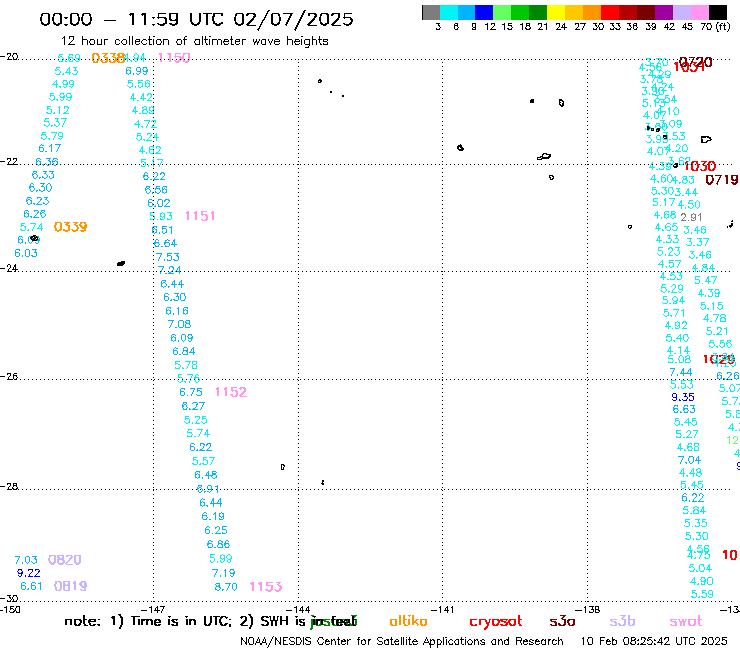Select the 7.08 wave height value
Viewport: 740px width, 650px height.
tap(179, 324)
